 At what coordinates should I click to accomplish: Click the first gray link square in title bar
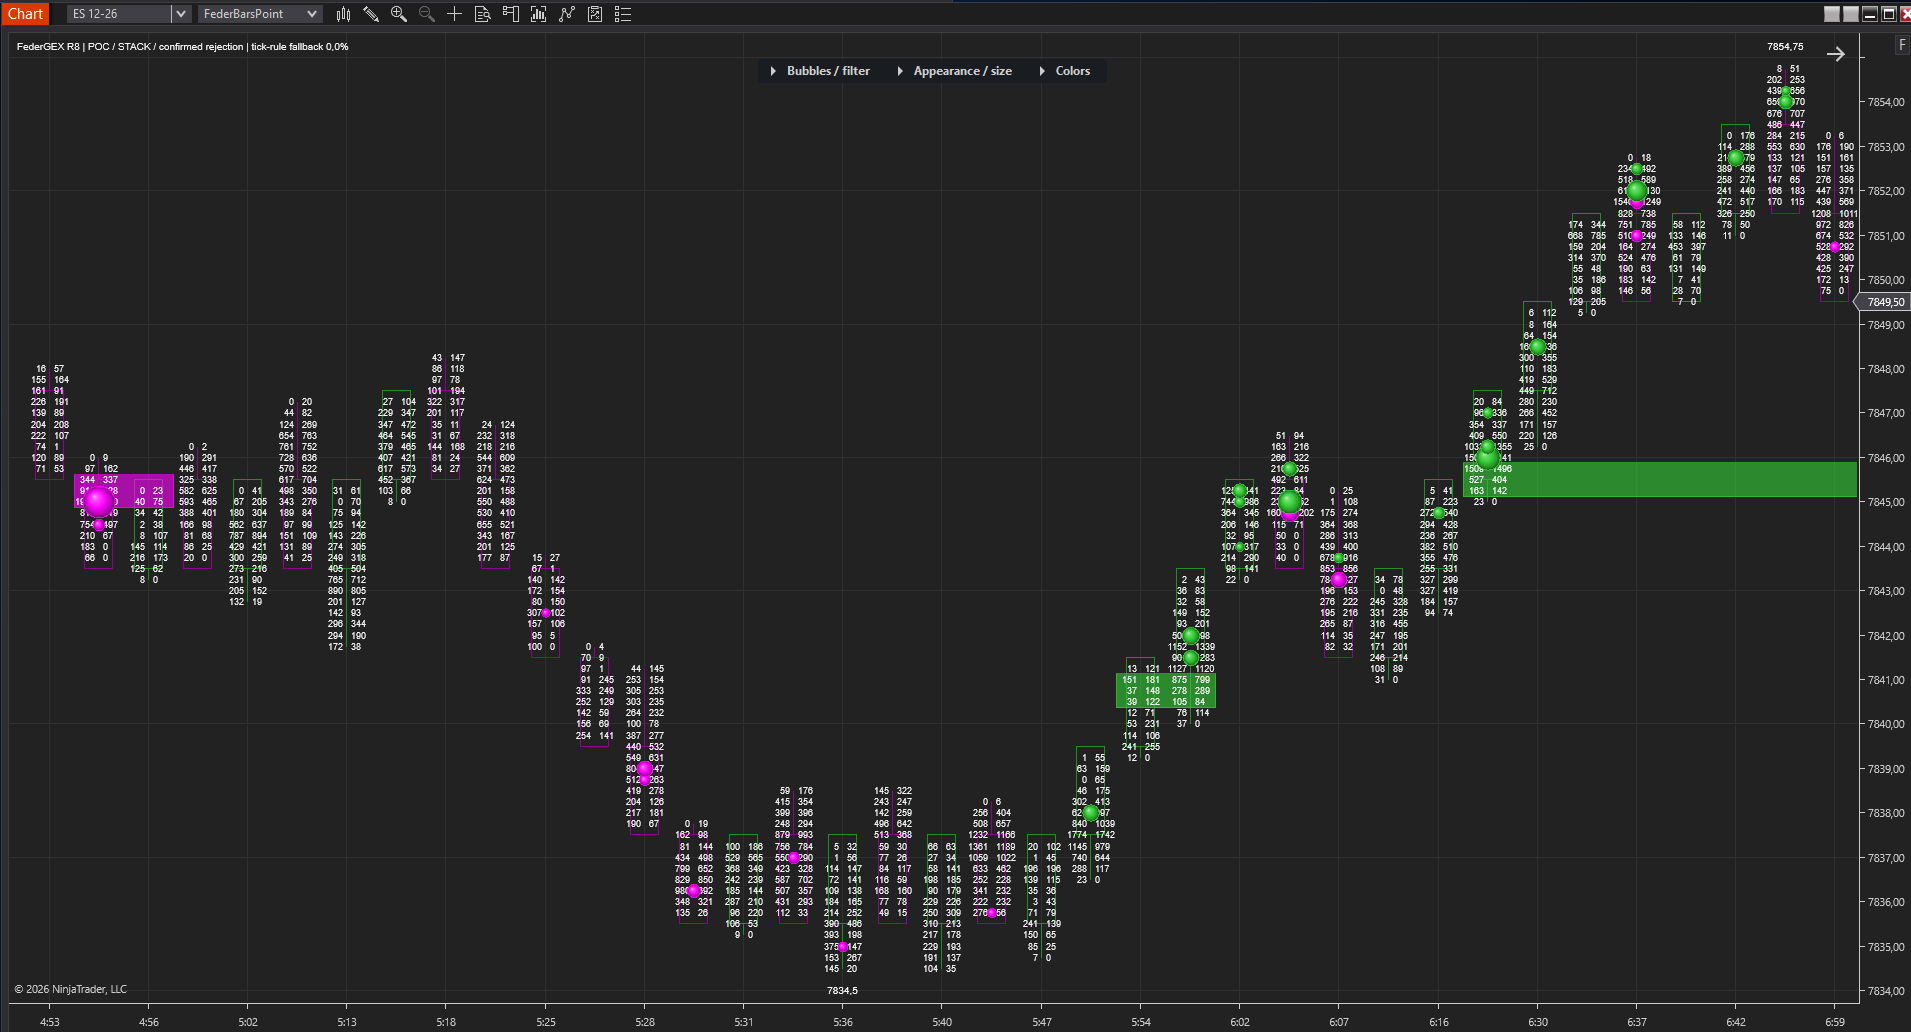tap(1832, 14)
